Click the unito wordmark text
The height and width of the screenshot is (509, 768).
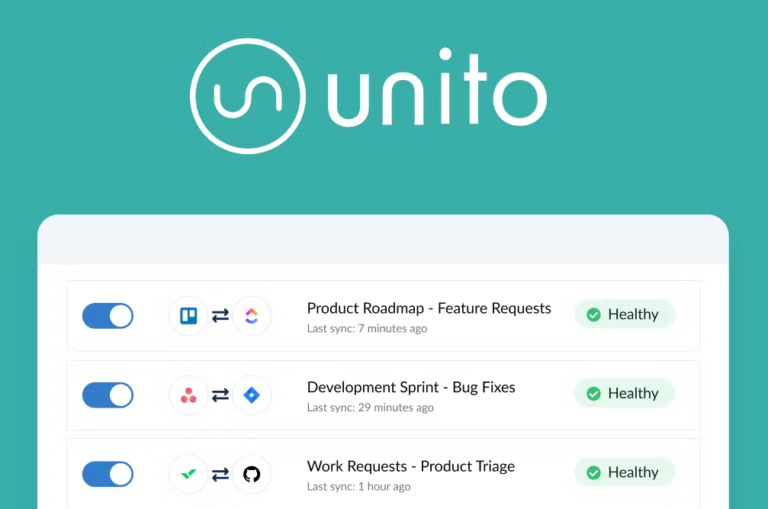(436, 95)
